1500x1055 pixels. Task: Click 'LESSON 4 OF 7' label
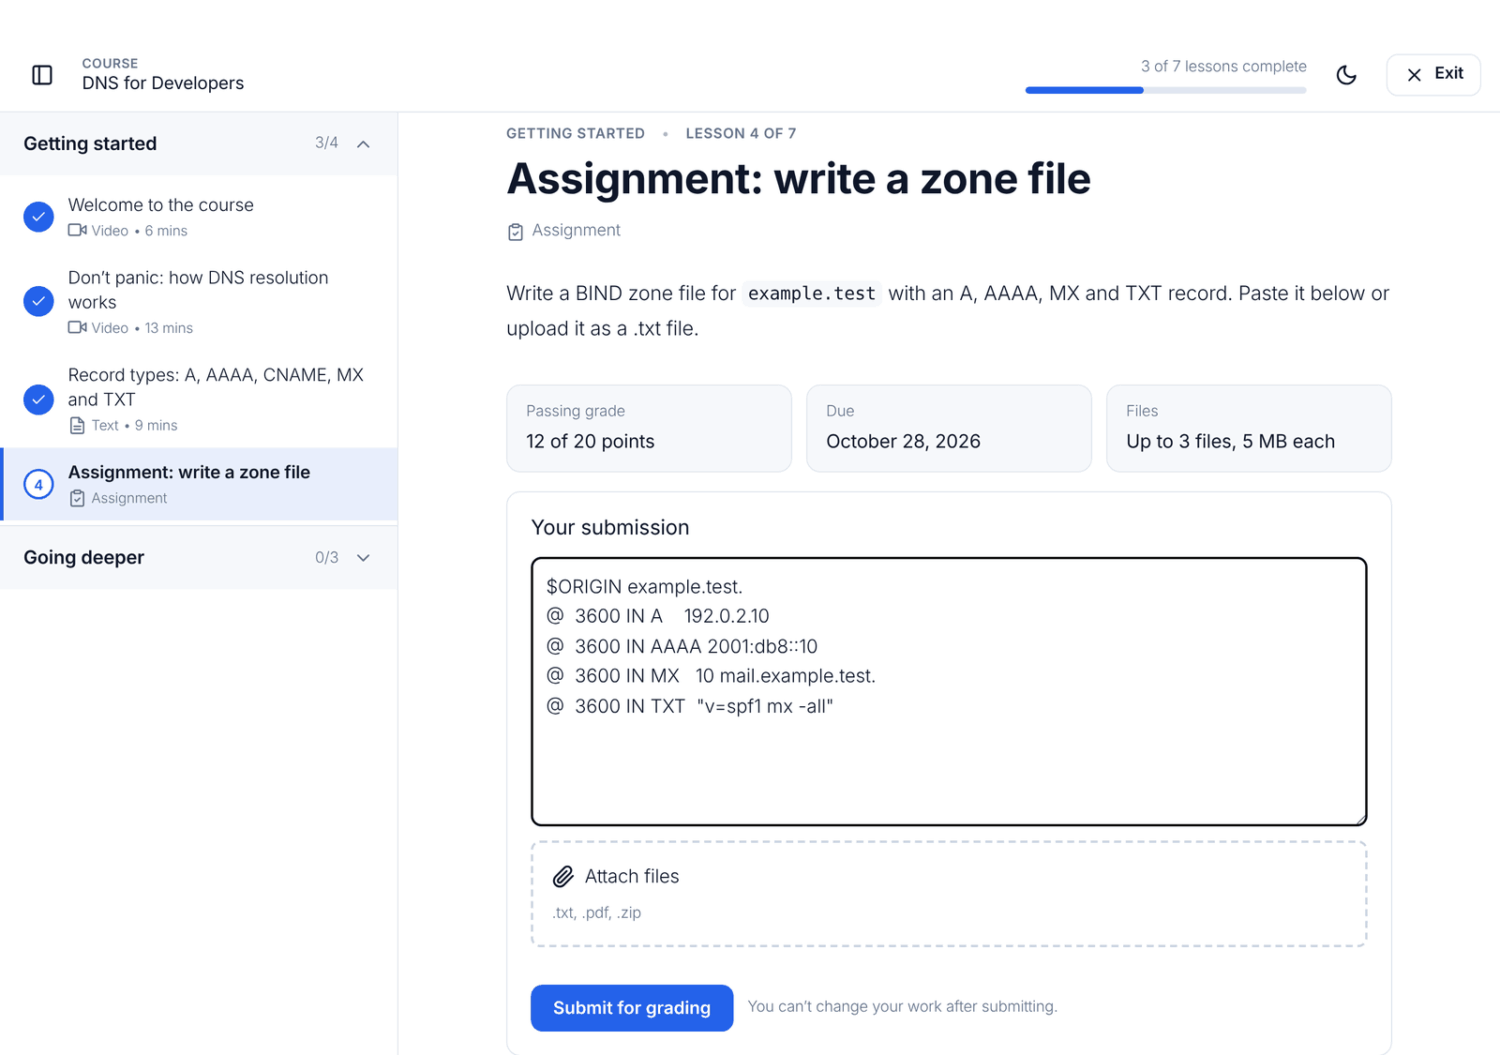(741, 133)
